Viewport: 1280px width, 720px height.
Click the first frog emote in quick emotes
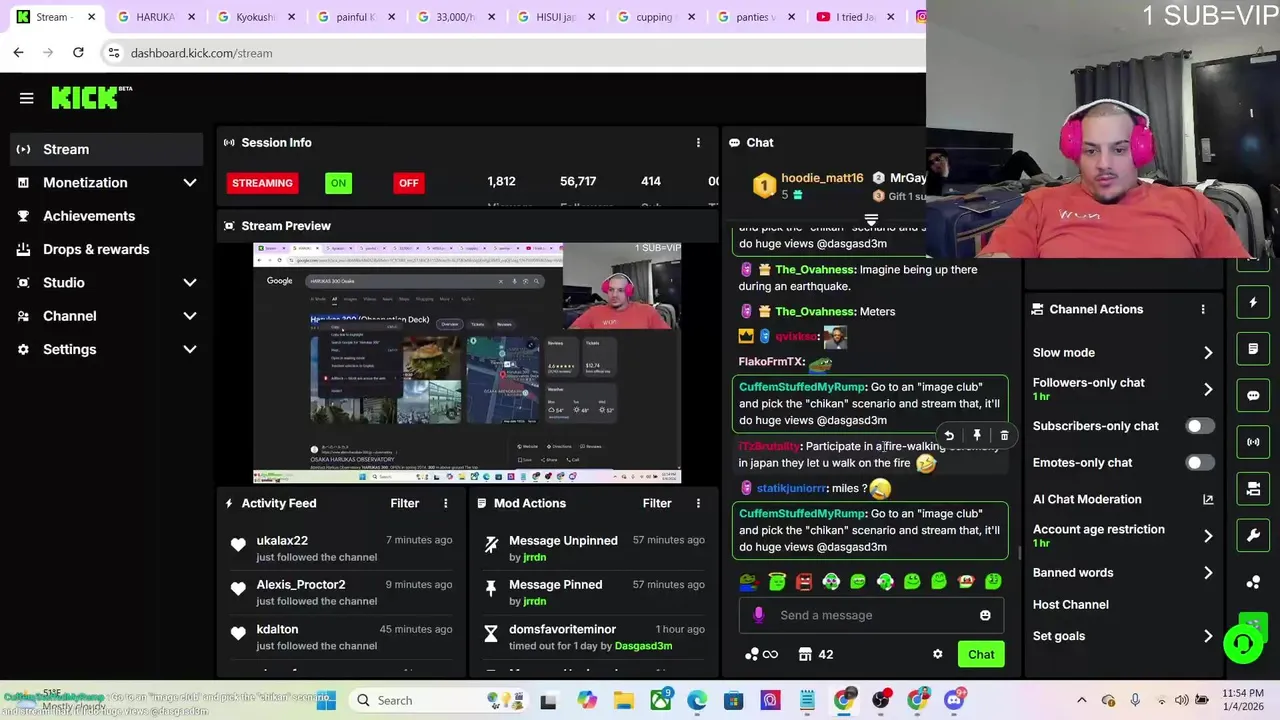click(749, 581)
